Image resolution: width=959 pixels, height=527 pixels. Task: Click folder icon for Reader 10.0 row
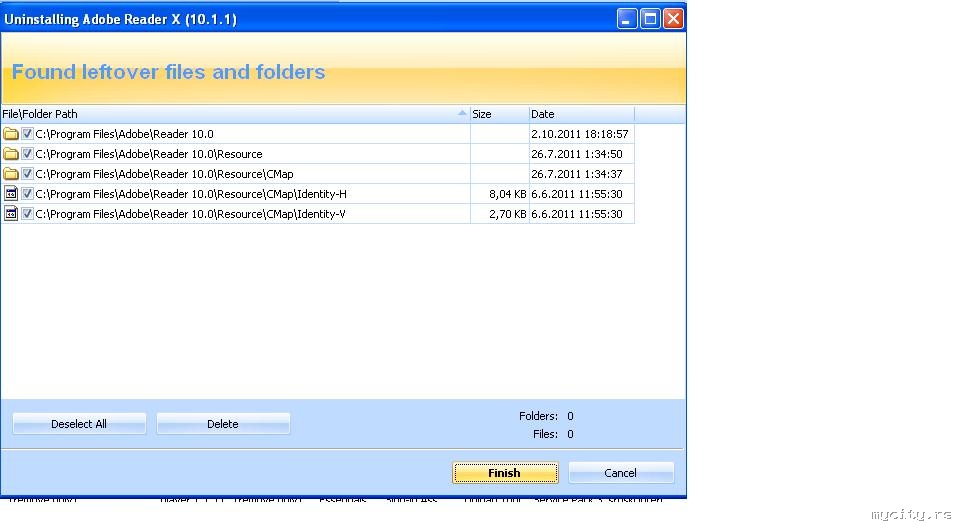(10, 134)
